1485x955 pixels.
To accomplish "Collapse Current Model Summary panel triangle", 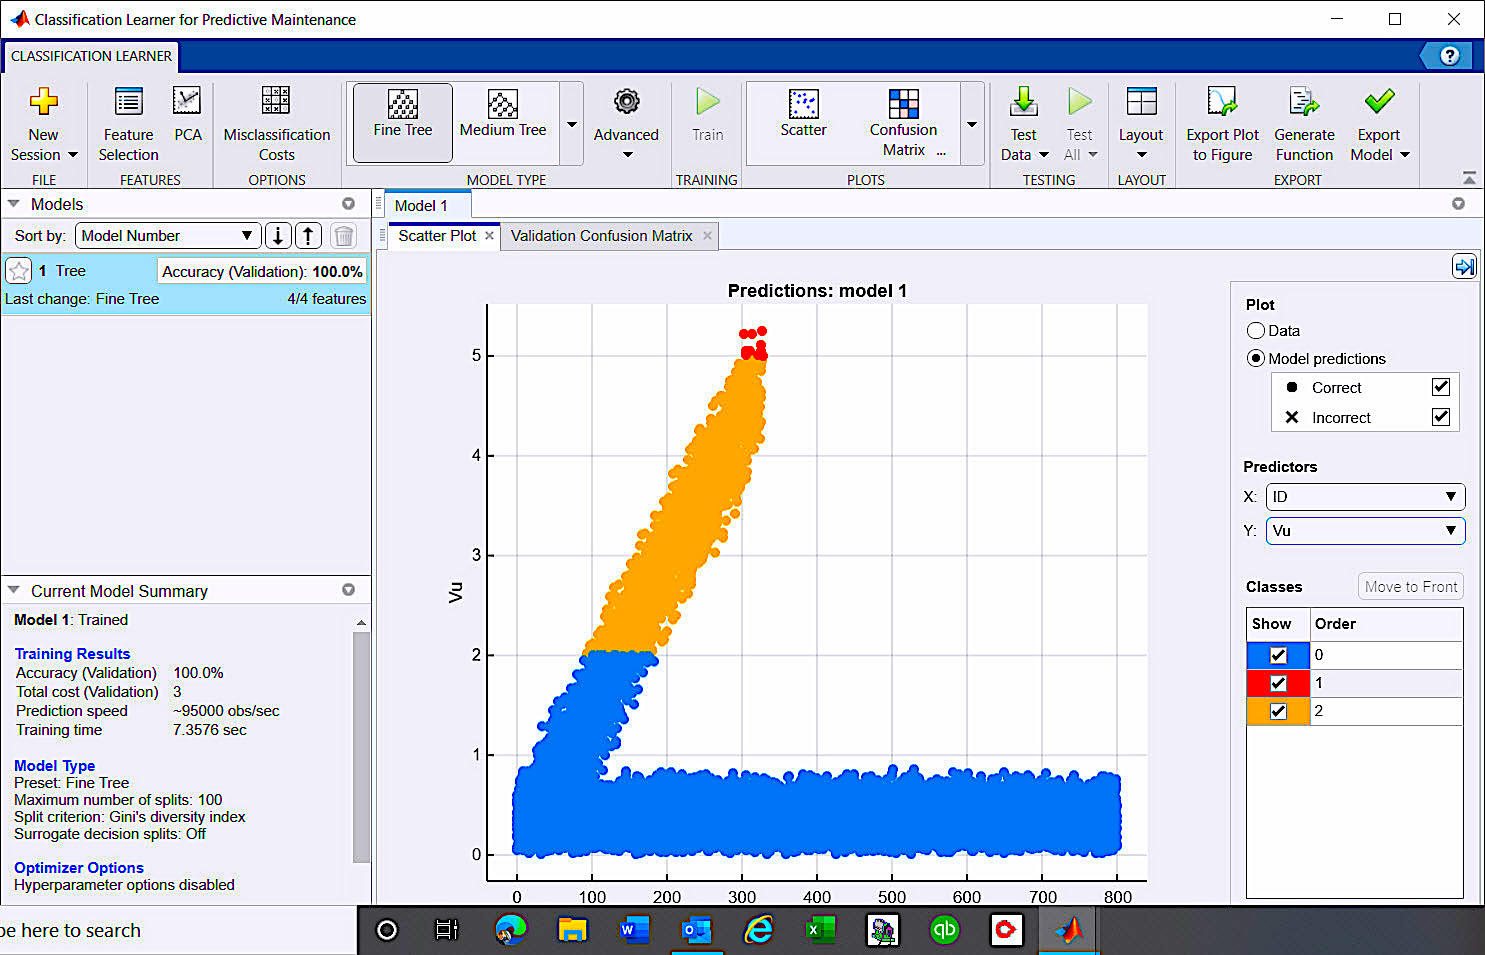I will (14, 591).
